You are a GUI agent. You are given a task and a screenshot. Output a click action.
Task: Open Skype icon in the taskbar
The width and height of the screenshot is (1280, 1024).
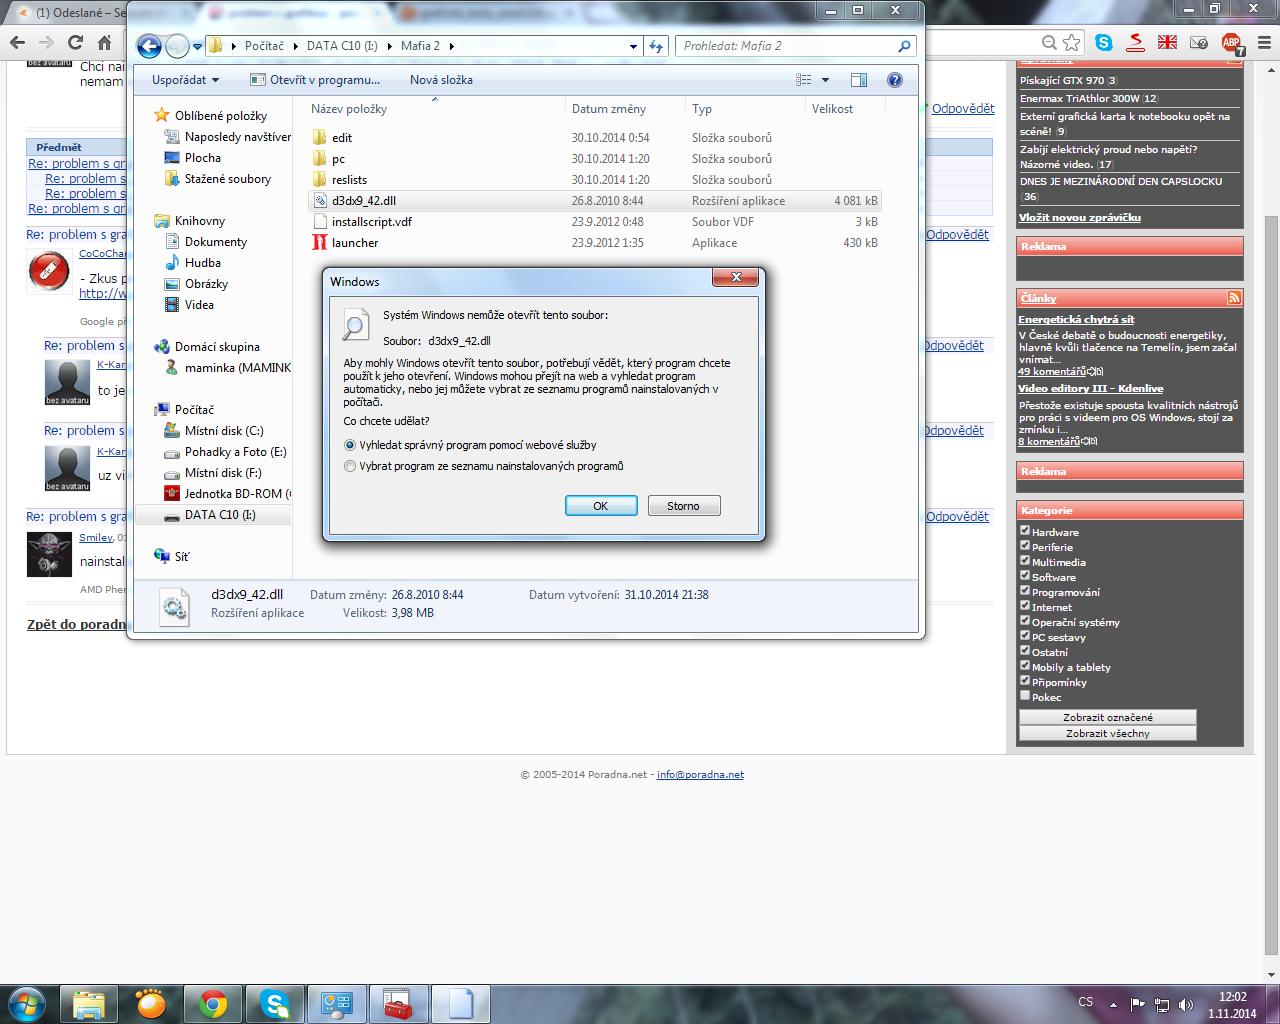pyautogui.click(x=274, y=1003)
